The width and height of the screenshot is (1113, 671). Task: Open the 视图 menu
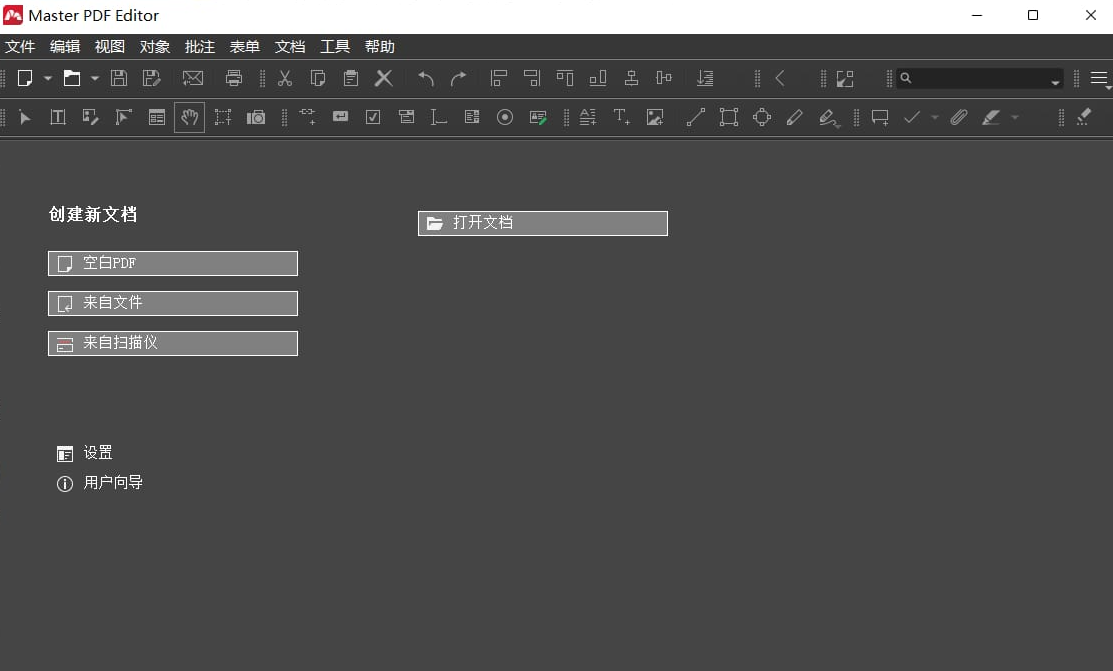[x=109, y=47]
